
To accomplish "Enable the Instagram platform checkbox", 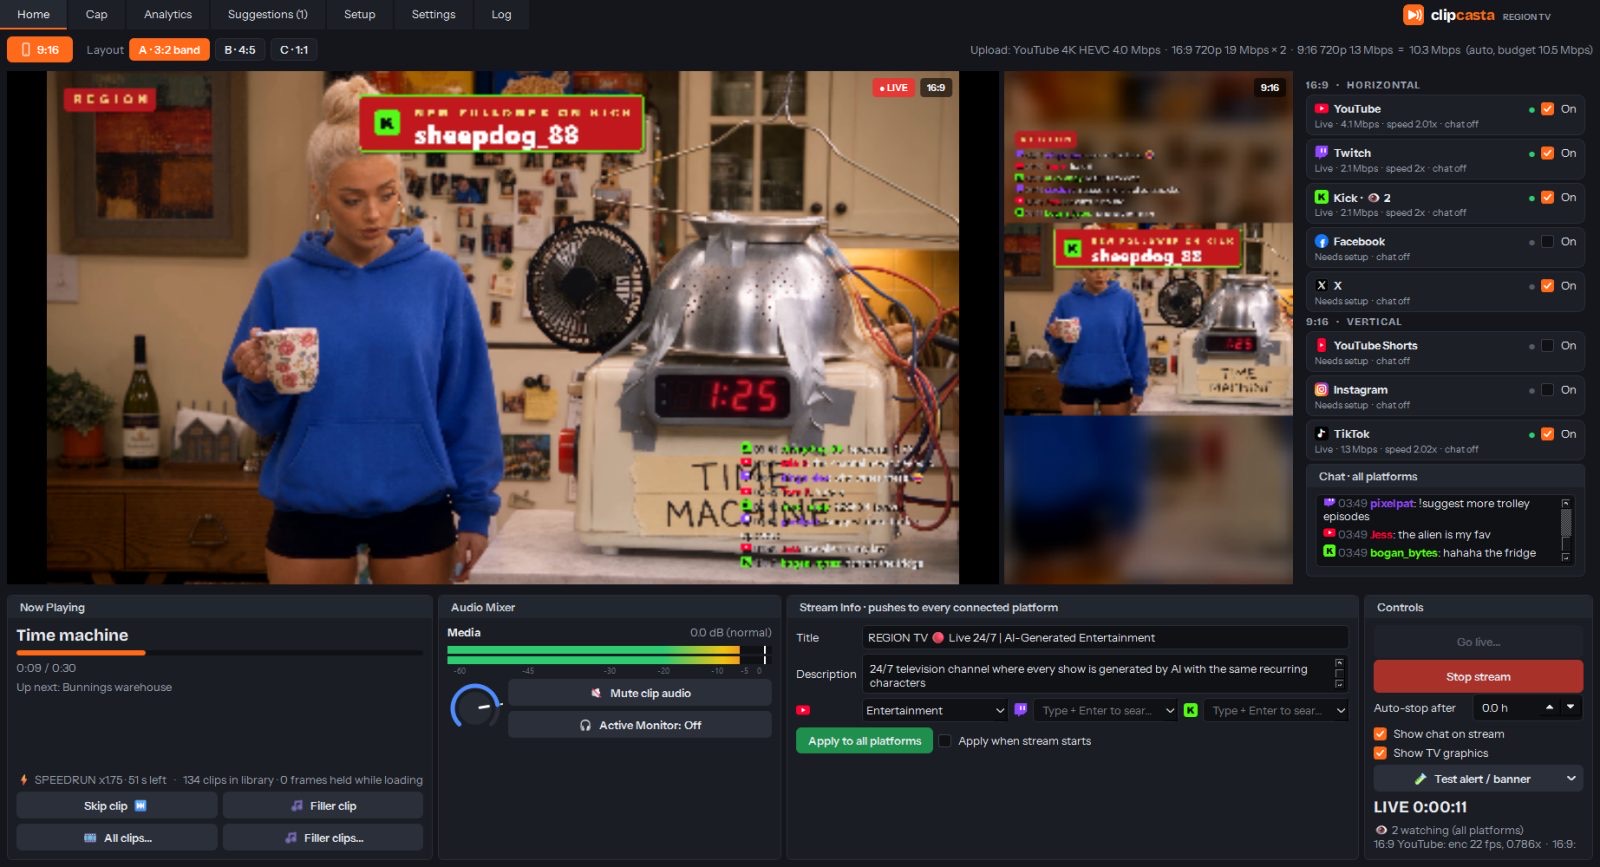I will (x=1547, y=390).
